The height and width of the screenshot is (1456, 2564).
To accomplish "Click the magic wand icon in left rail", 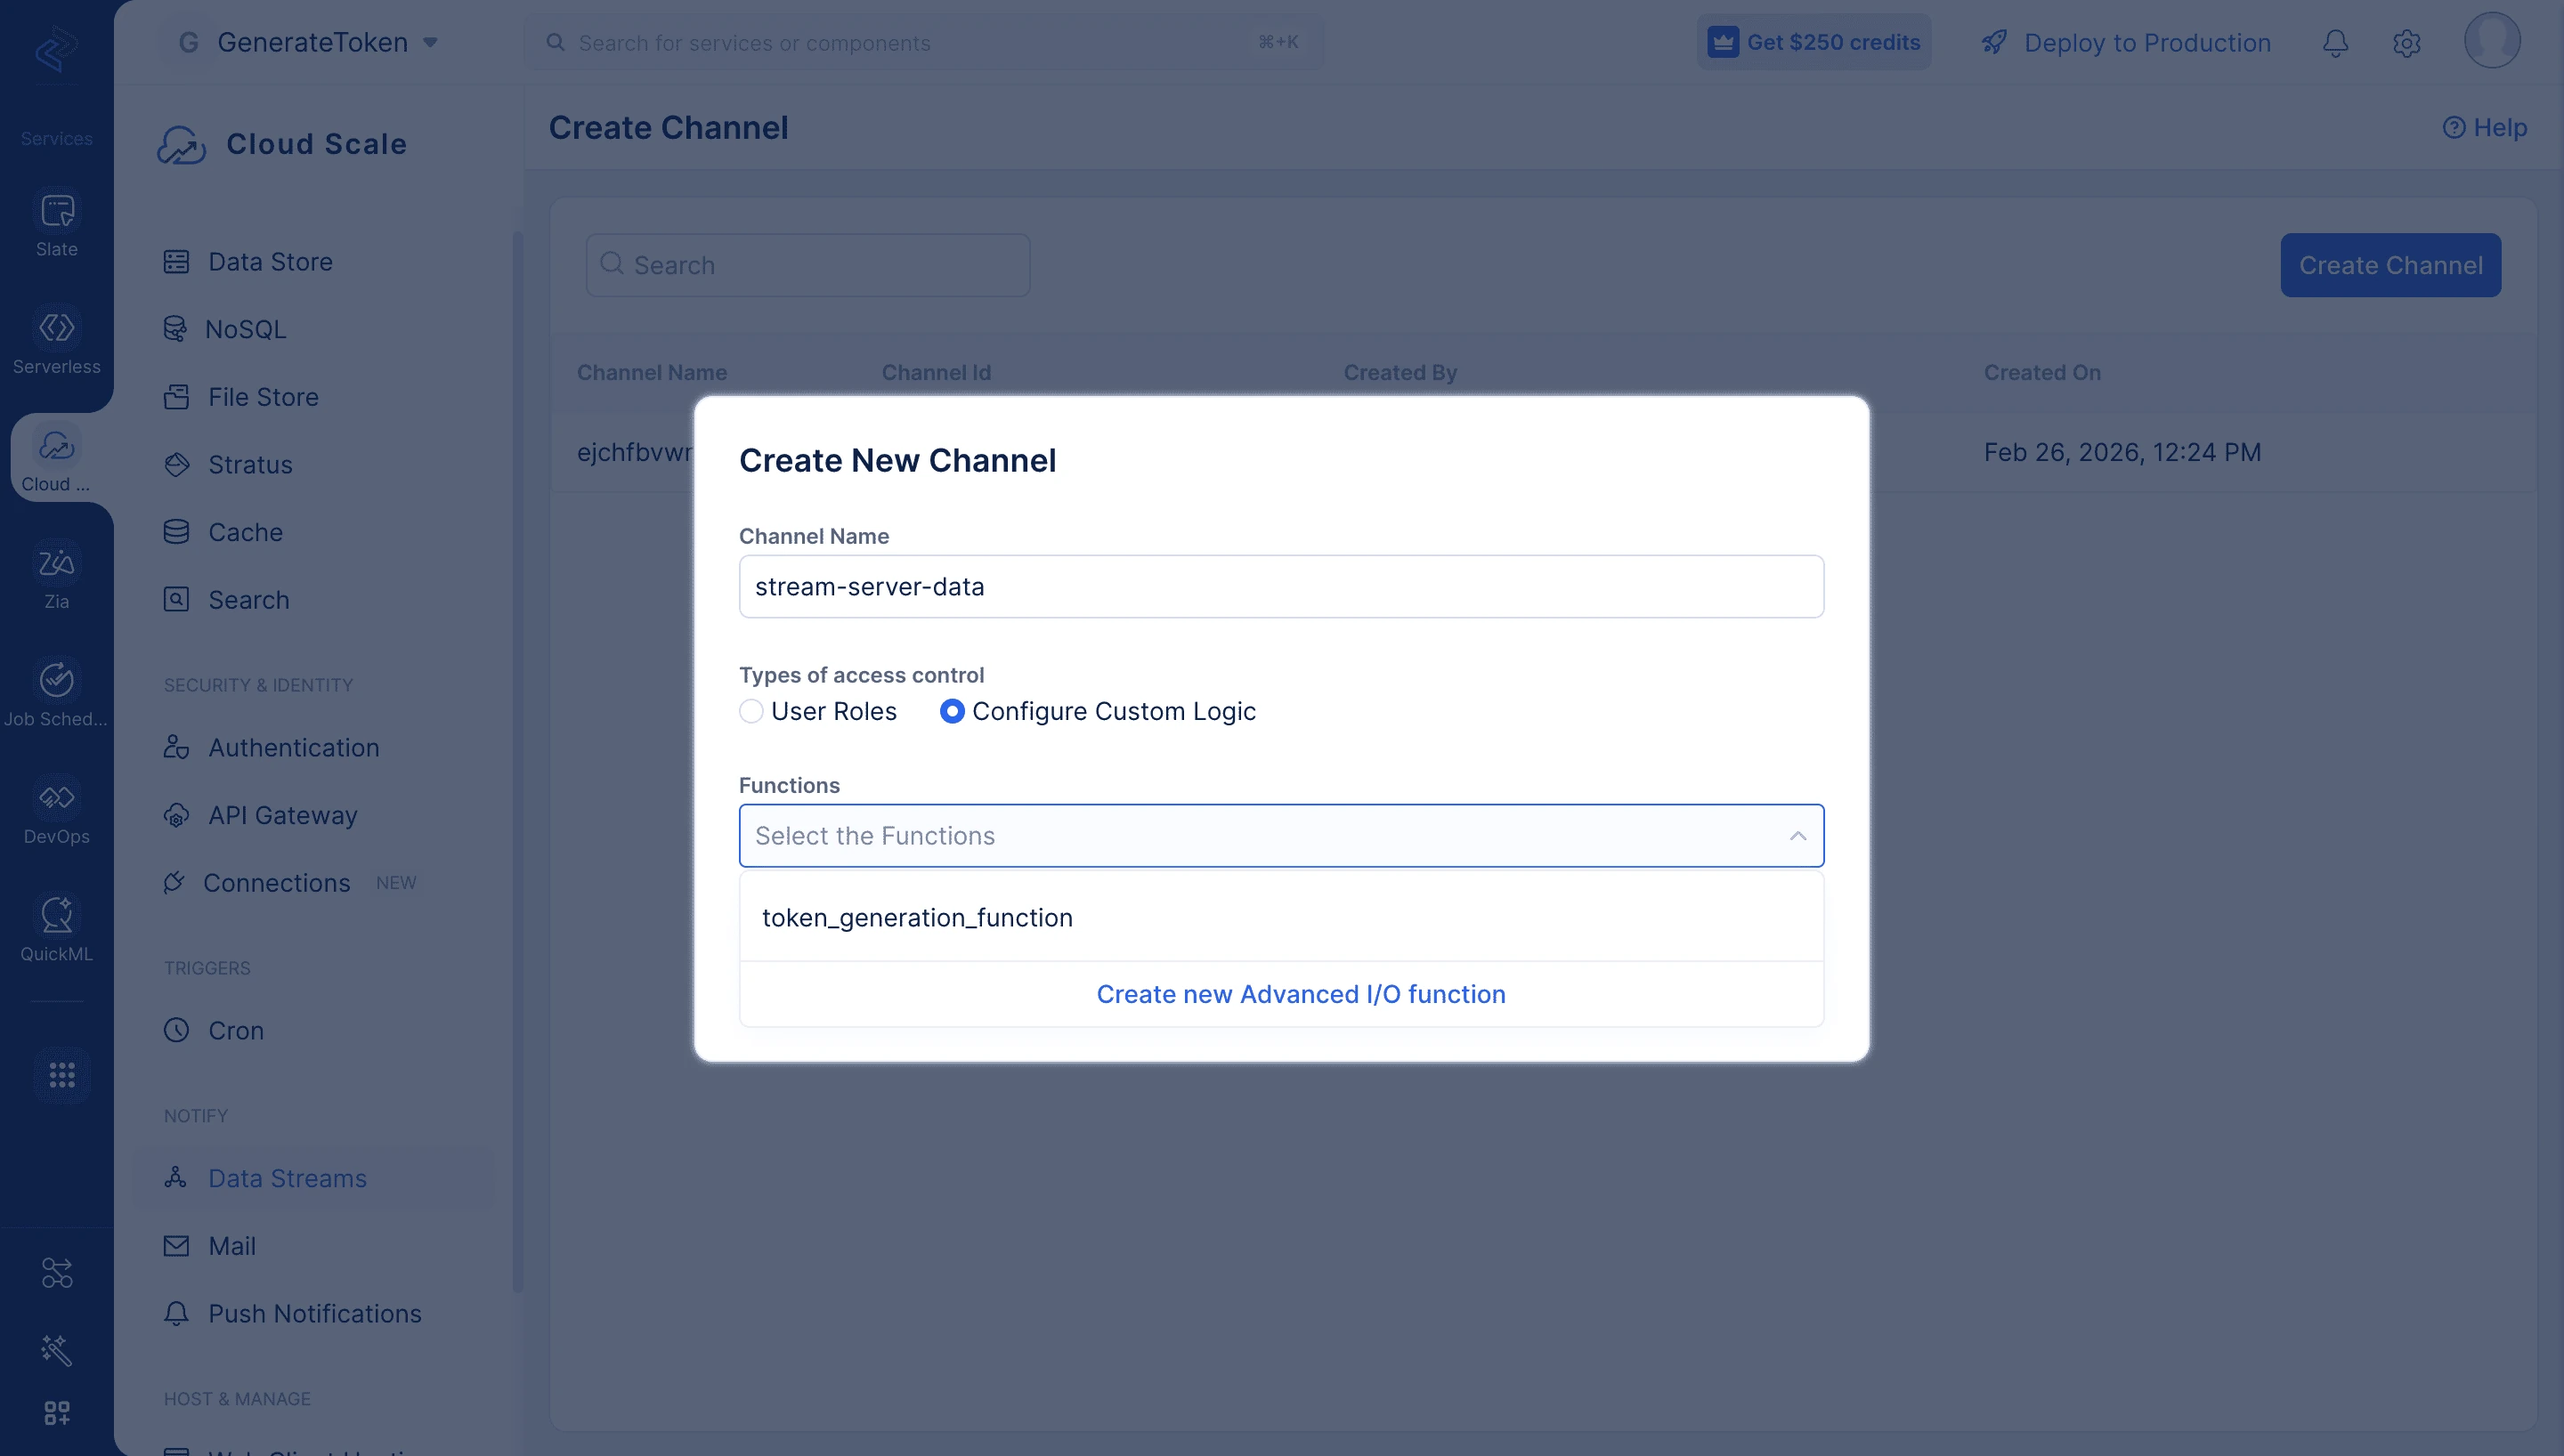I will [x=57, y=1350].
